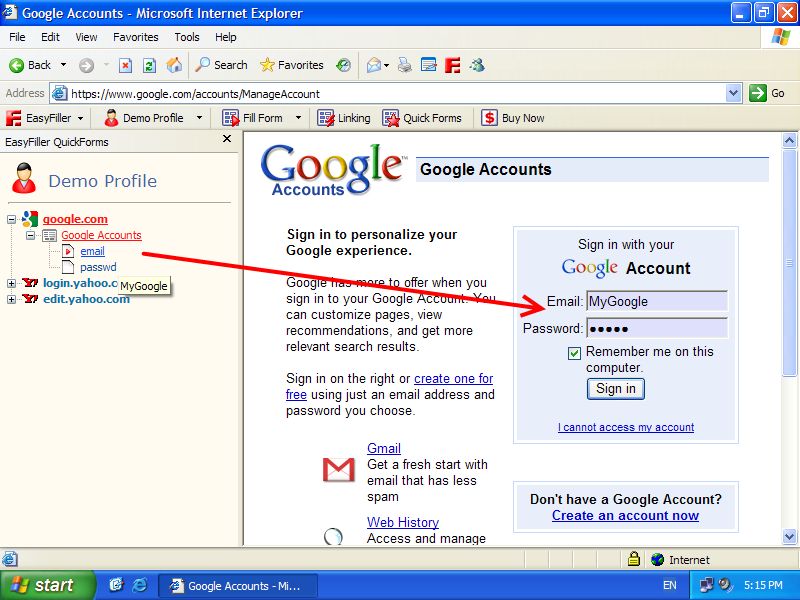Toggle Remember me on this computer checkbox
The width and height of the screenshot is (800, 600).
(x=574, y=353)
